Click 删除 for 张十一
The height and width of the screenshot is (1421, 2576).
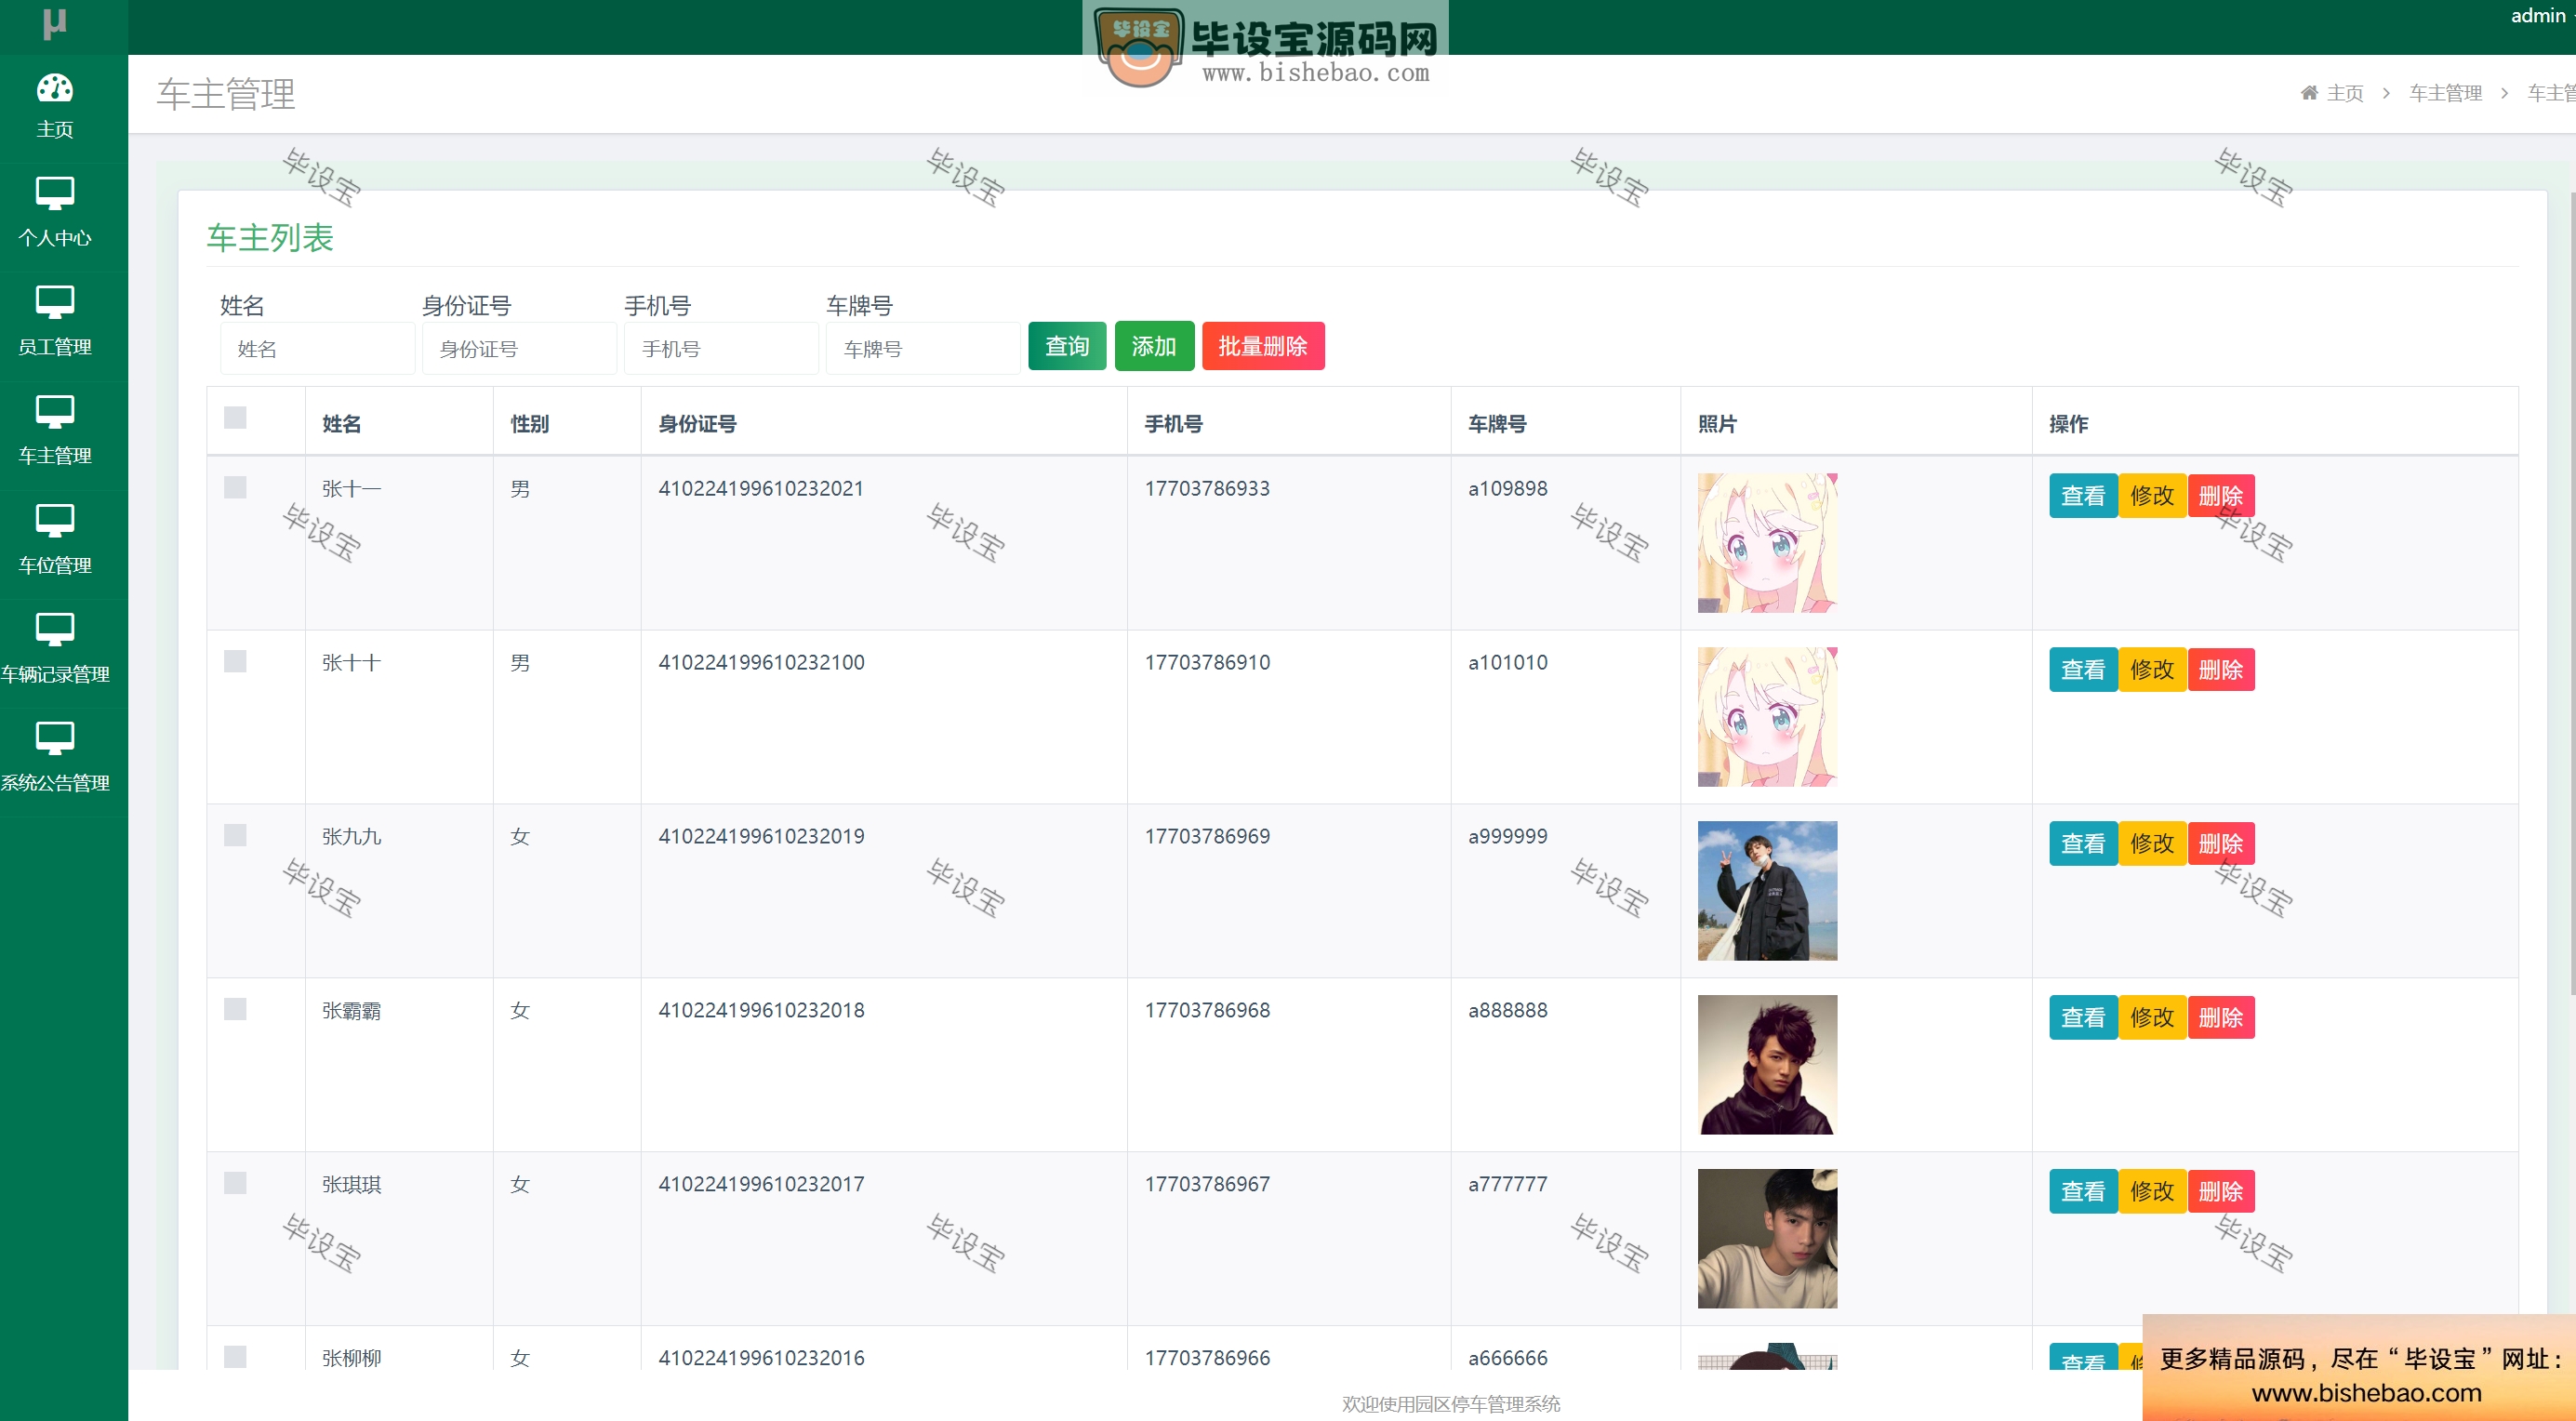coord(2221,496)
